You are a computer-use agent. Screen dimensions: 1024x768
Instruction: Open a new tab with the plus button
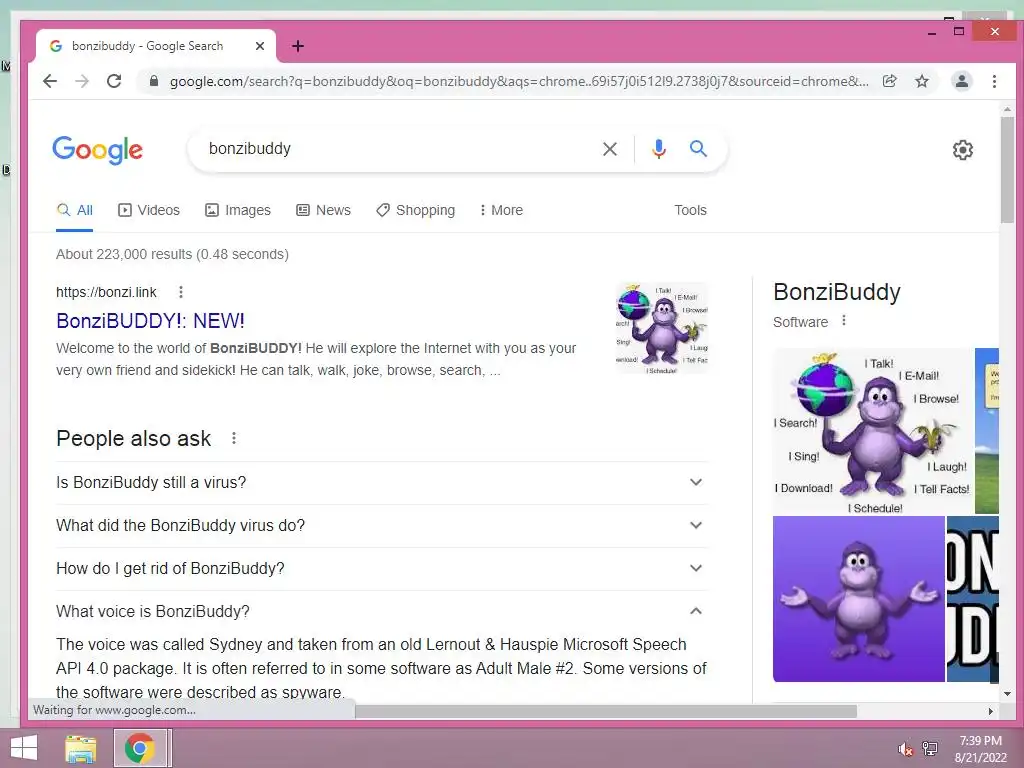(x=298, y=46)
